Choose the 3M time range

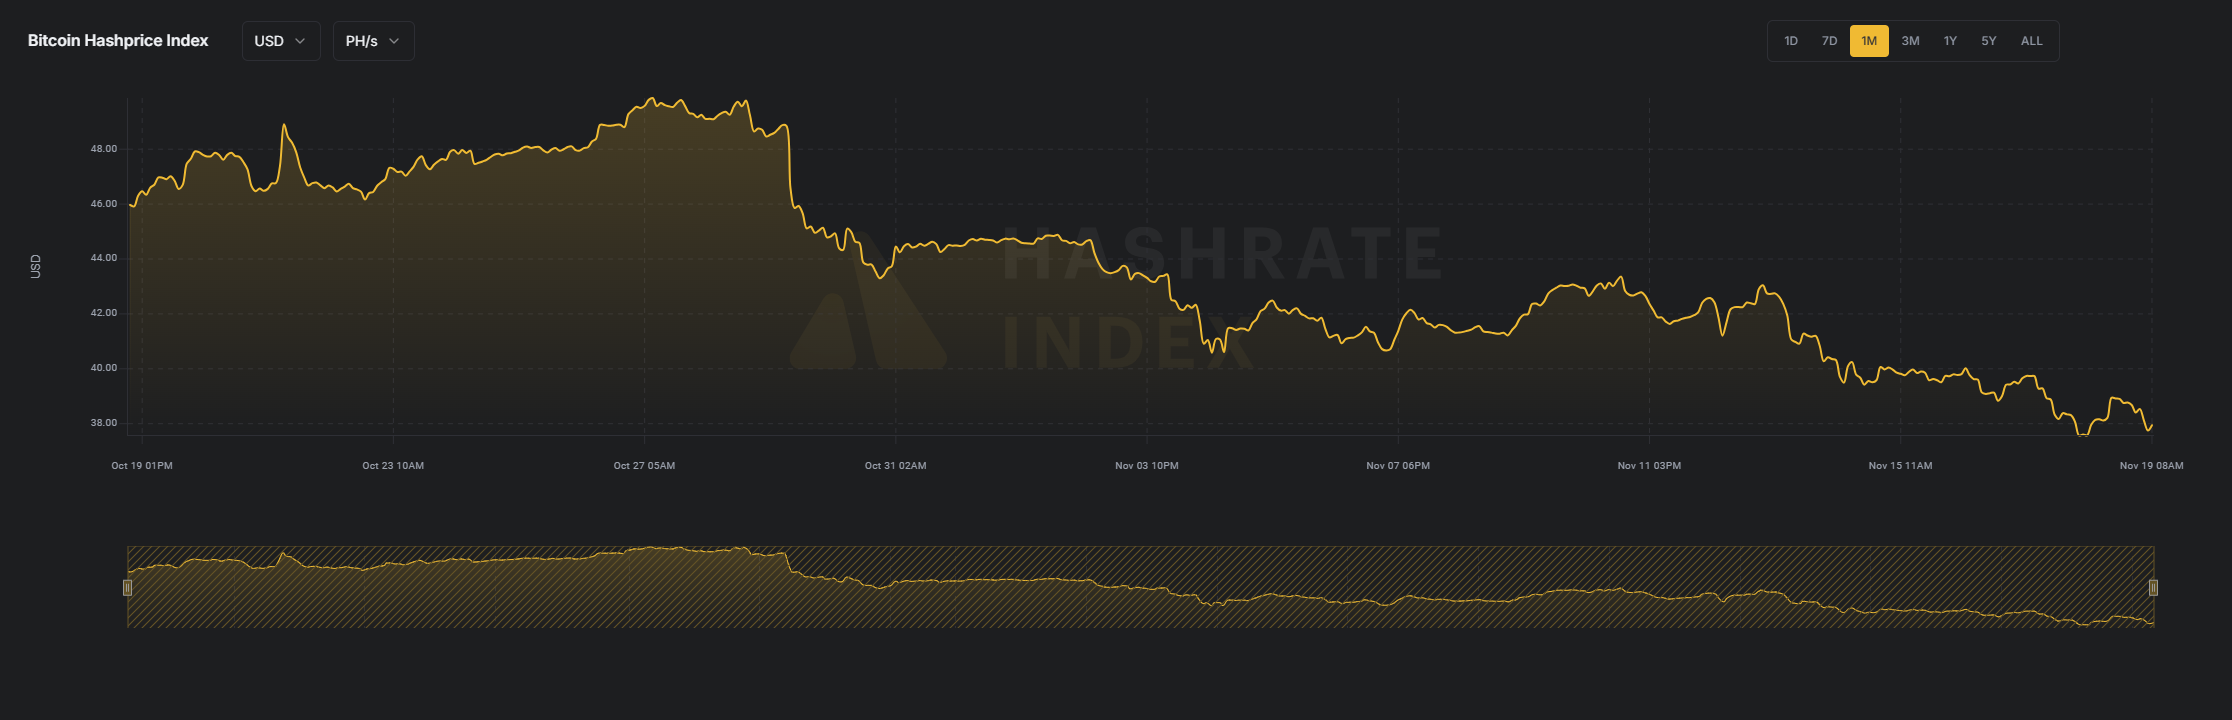(x=1910, y=41)
